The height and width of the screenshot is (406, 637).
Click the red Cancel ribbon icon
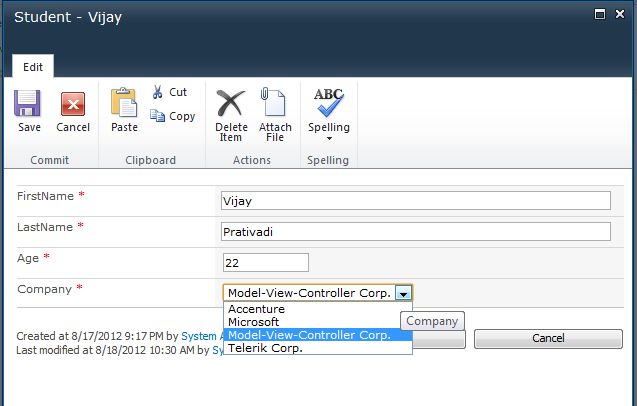73,104
